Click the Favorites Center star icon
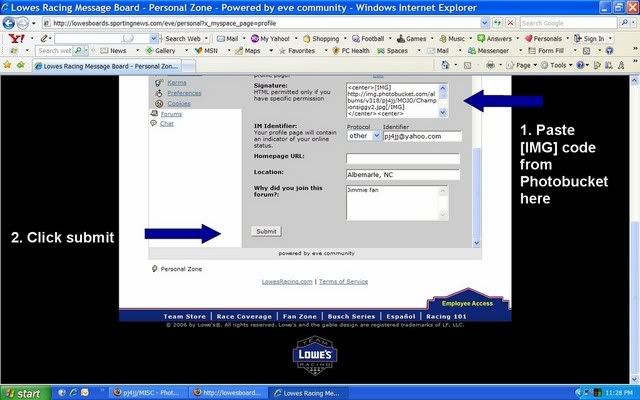This screenshot has width=640, height=400. (x=7, y=65)
